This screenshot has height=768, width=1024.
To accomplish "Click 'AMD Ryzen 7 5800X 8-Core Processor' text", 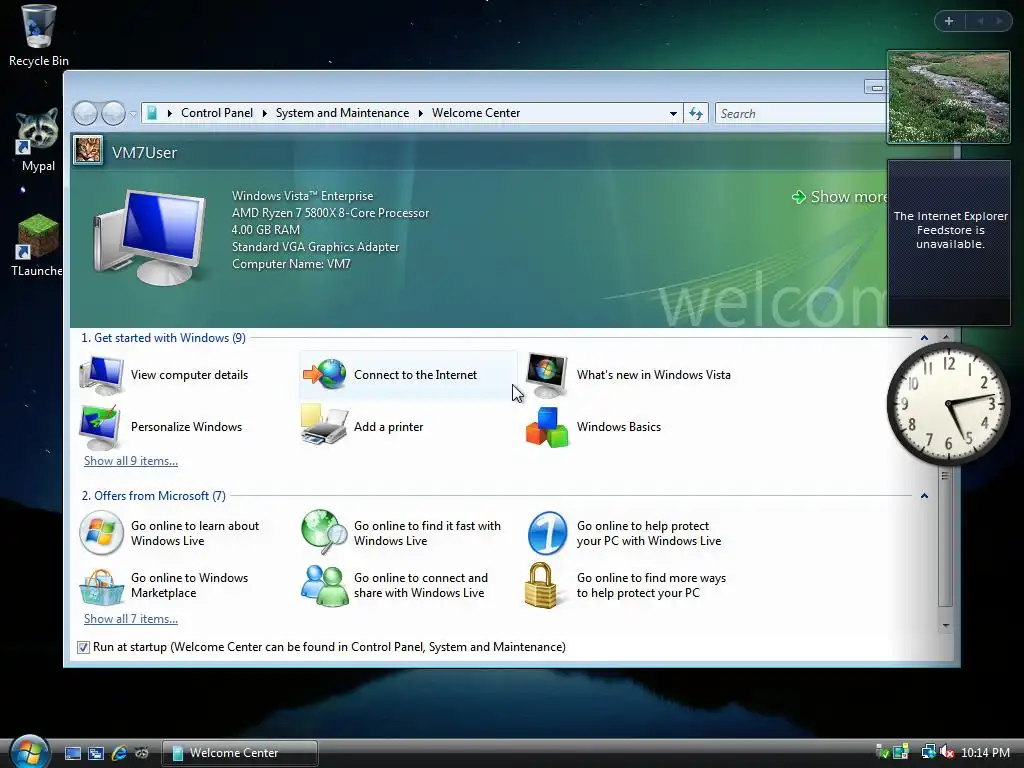I will pos(330,213).
